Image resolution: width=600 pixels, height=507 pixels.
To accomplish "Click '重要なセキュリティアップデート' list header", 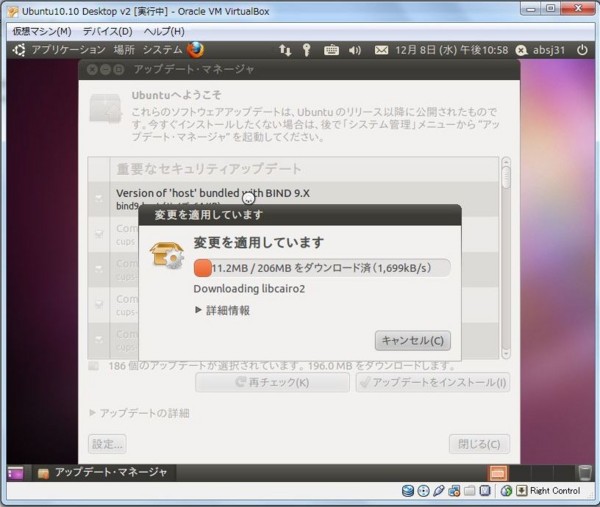I will [x=209, y=169].
